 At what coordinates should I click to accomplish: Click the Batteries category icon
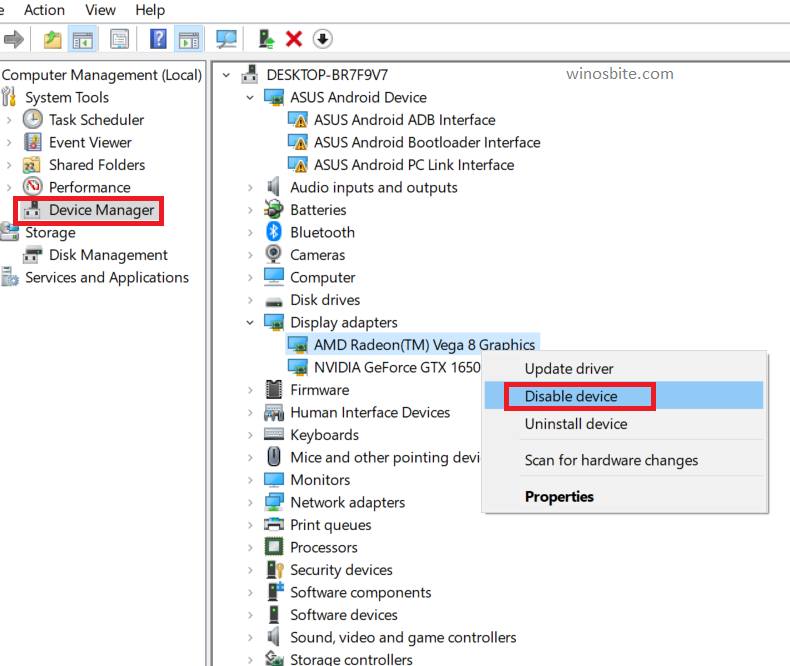point(274,210)
